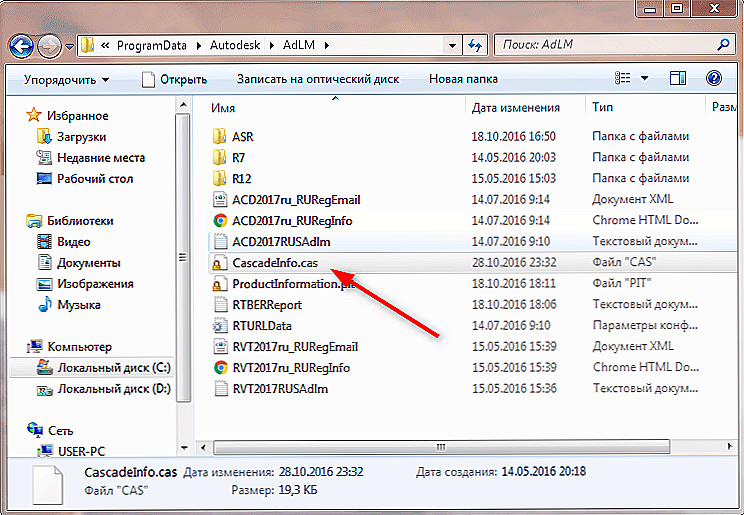Open the view options dropdown arrow

[644, 78]
